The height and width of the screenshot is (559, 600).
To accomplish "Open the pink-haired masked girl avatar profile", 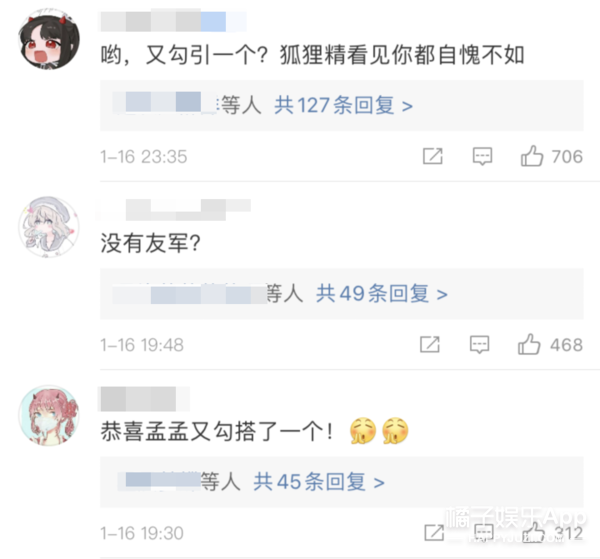I will tap(49, 415).
